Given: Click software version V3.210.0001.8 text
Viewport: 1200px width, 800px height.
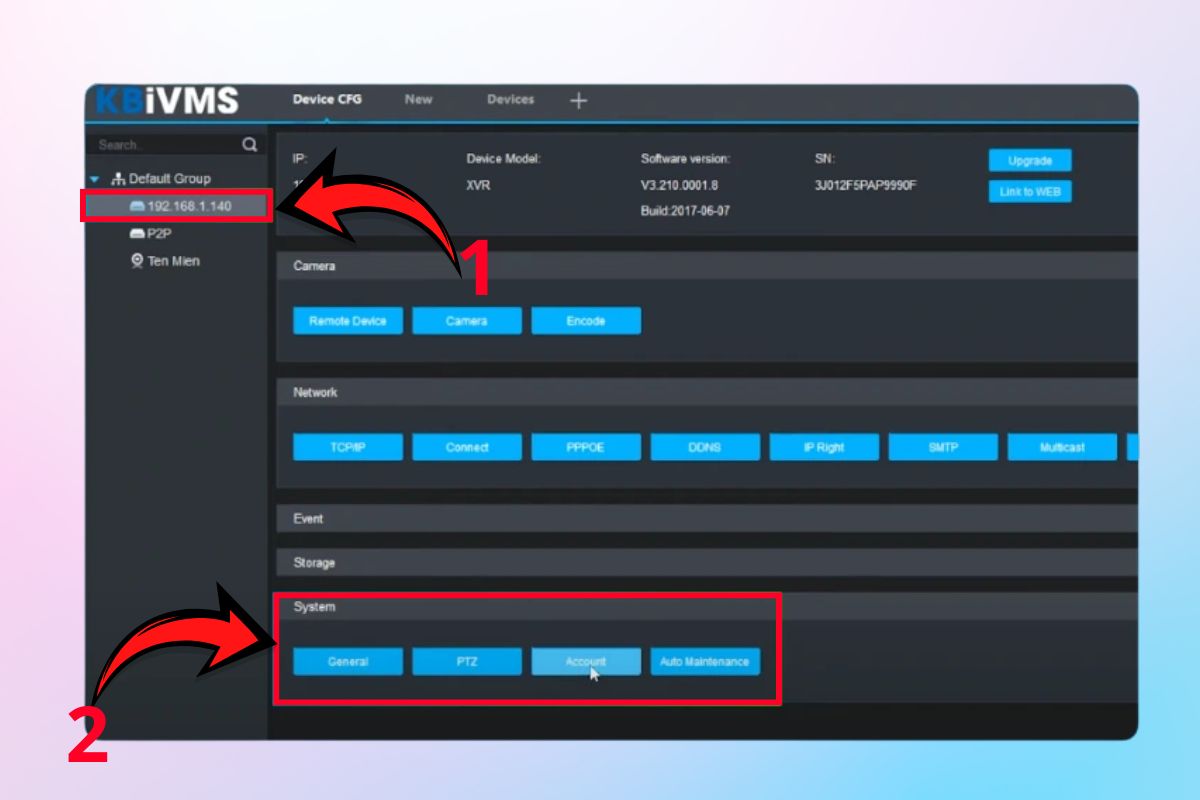Looking at the screenshot, I should point(680,185).
